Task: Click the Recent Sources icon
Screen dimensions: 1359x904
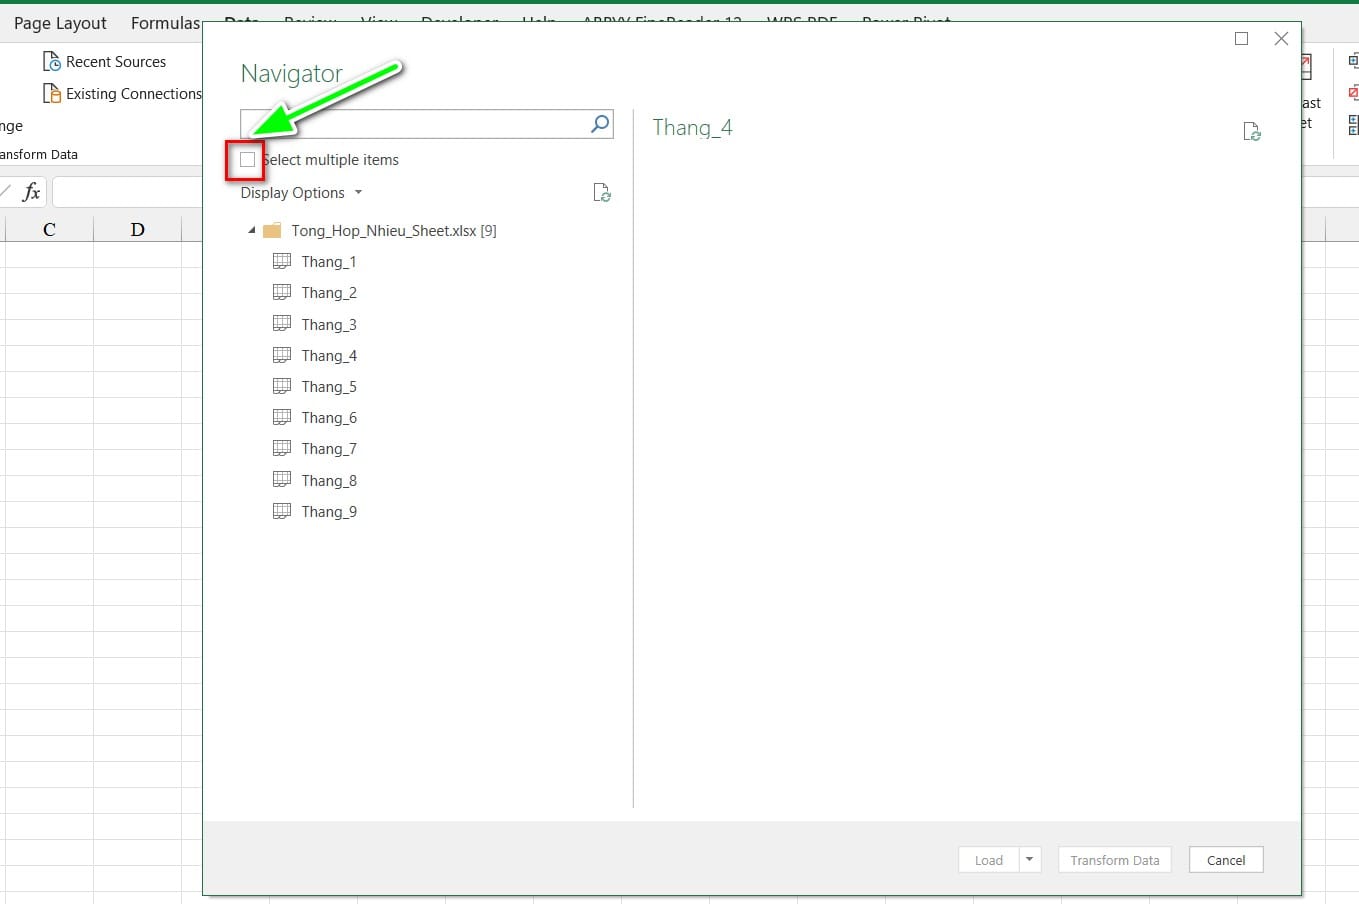Action: (52, 62)
